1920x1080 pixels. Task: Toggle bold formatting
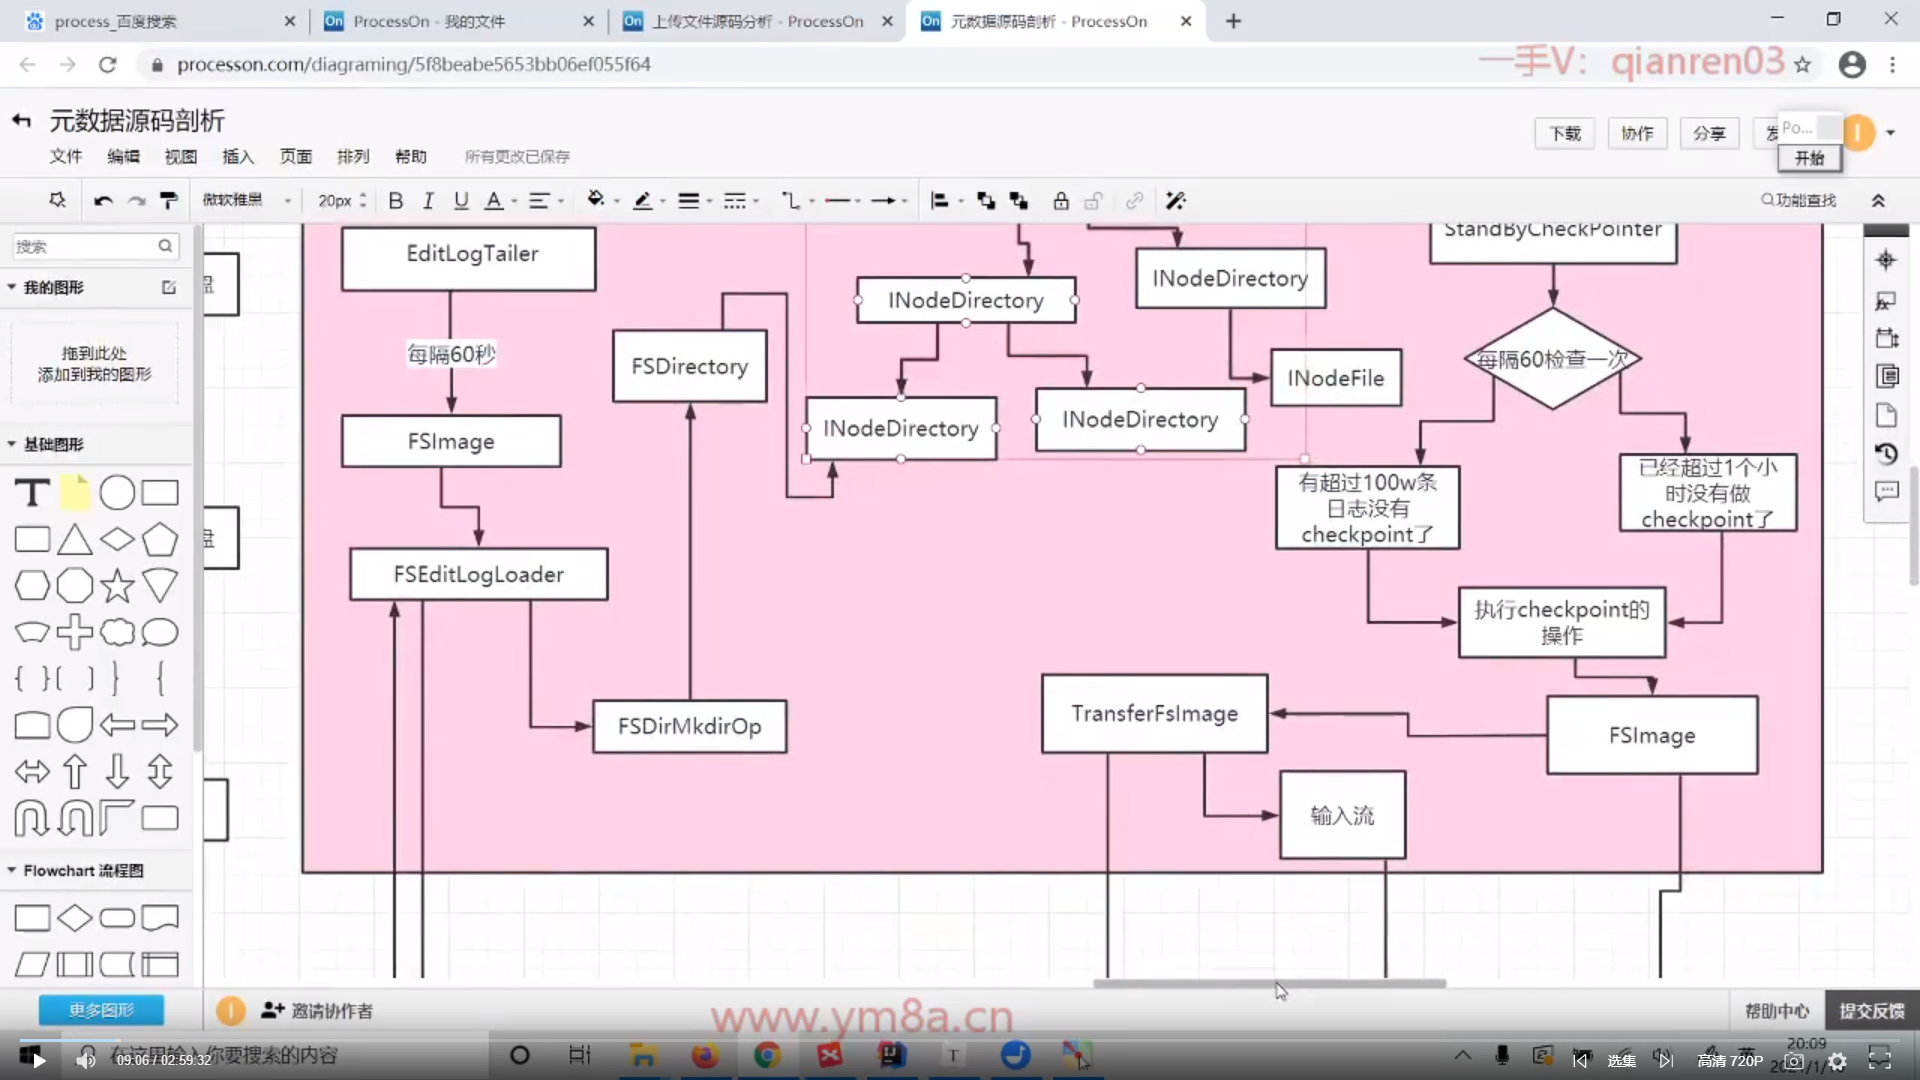click(396, 201)
